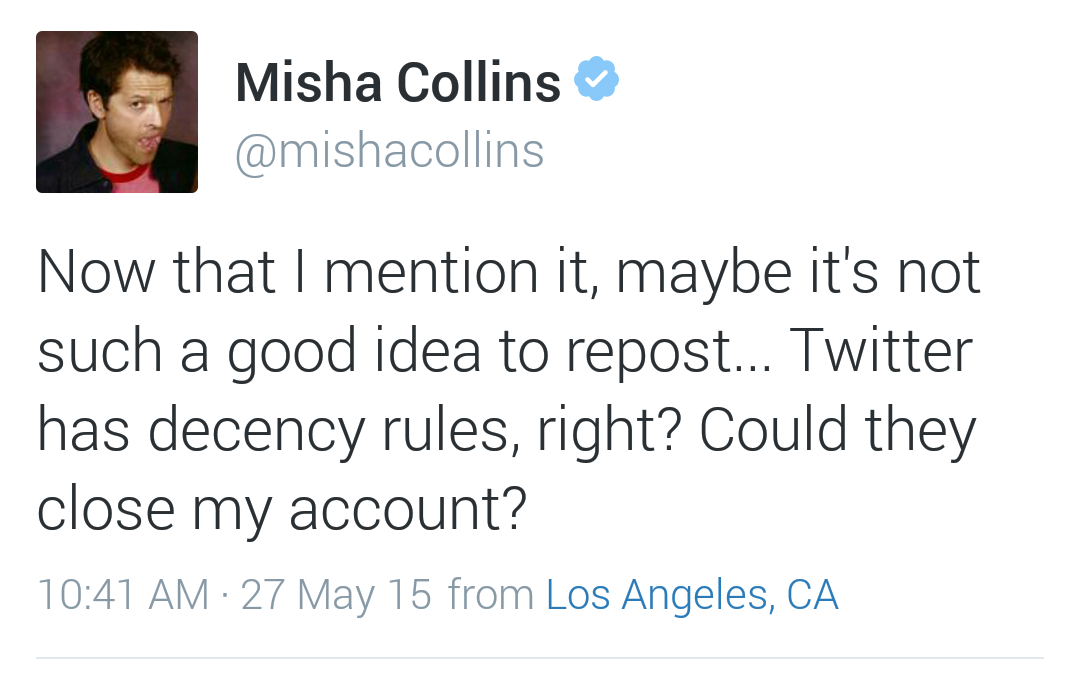Click the phrase "close my account?"
The height and width of the screenshot is (676, 1080).
pyautogui.click(x=281, y=509)
